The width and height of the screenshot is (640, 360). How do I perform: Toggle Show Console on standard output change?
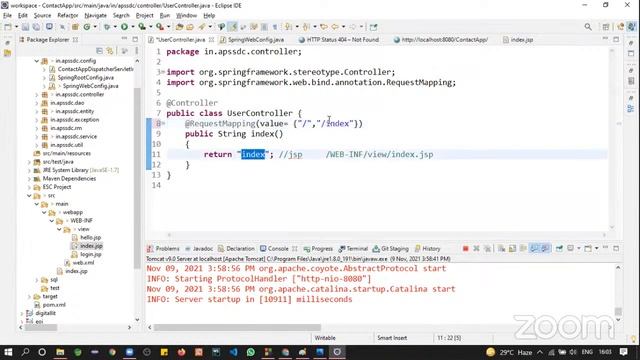click(x=534, y=249)
